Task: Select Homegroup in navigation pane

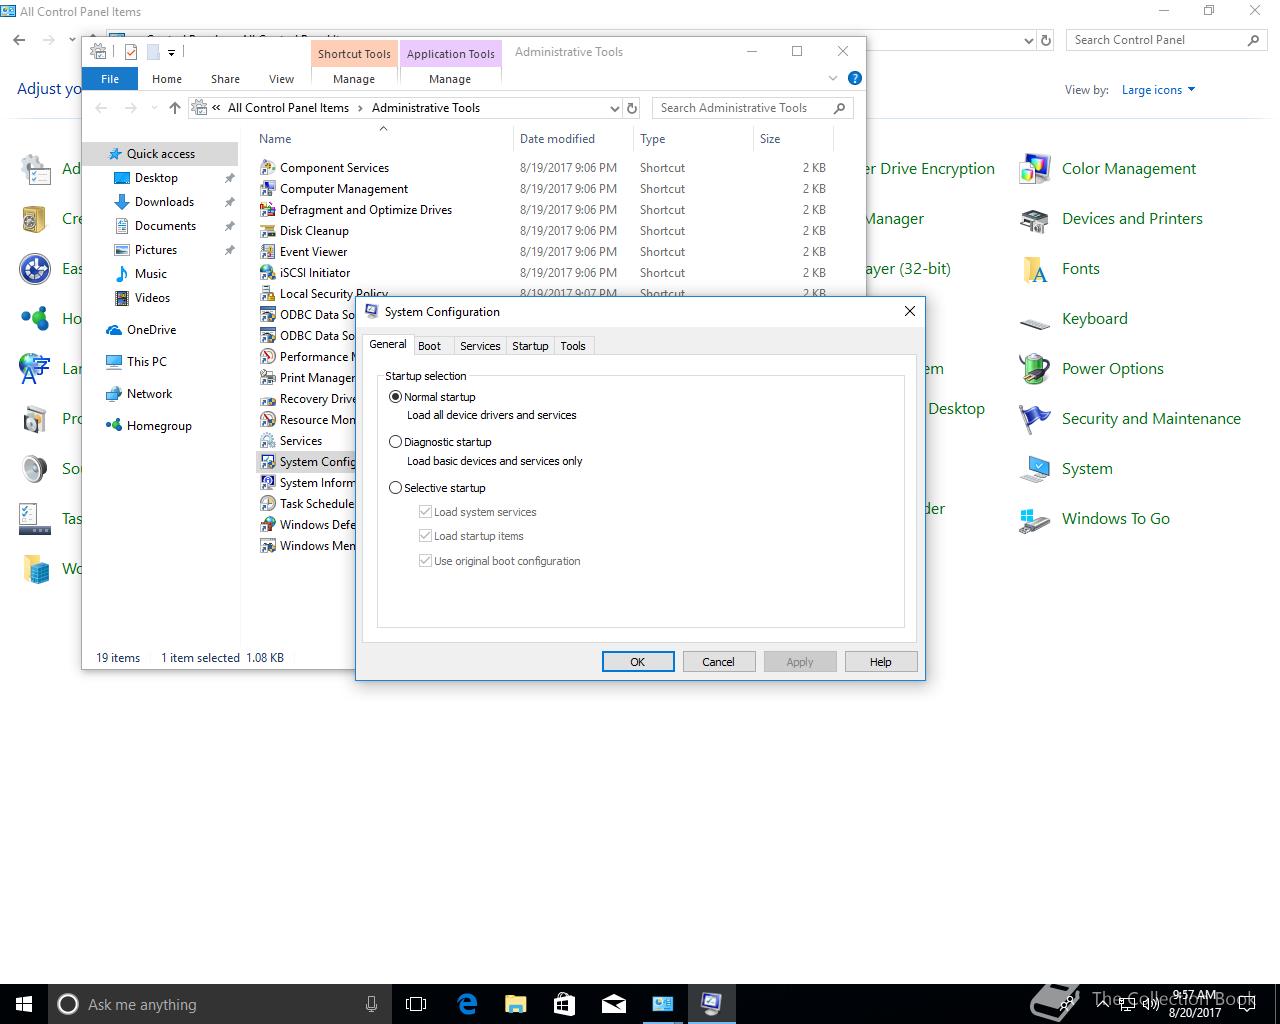Action: tap(159, 426)
